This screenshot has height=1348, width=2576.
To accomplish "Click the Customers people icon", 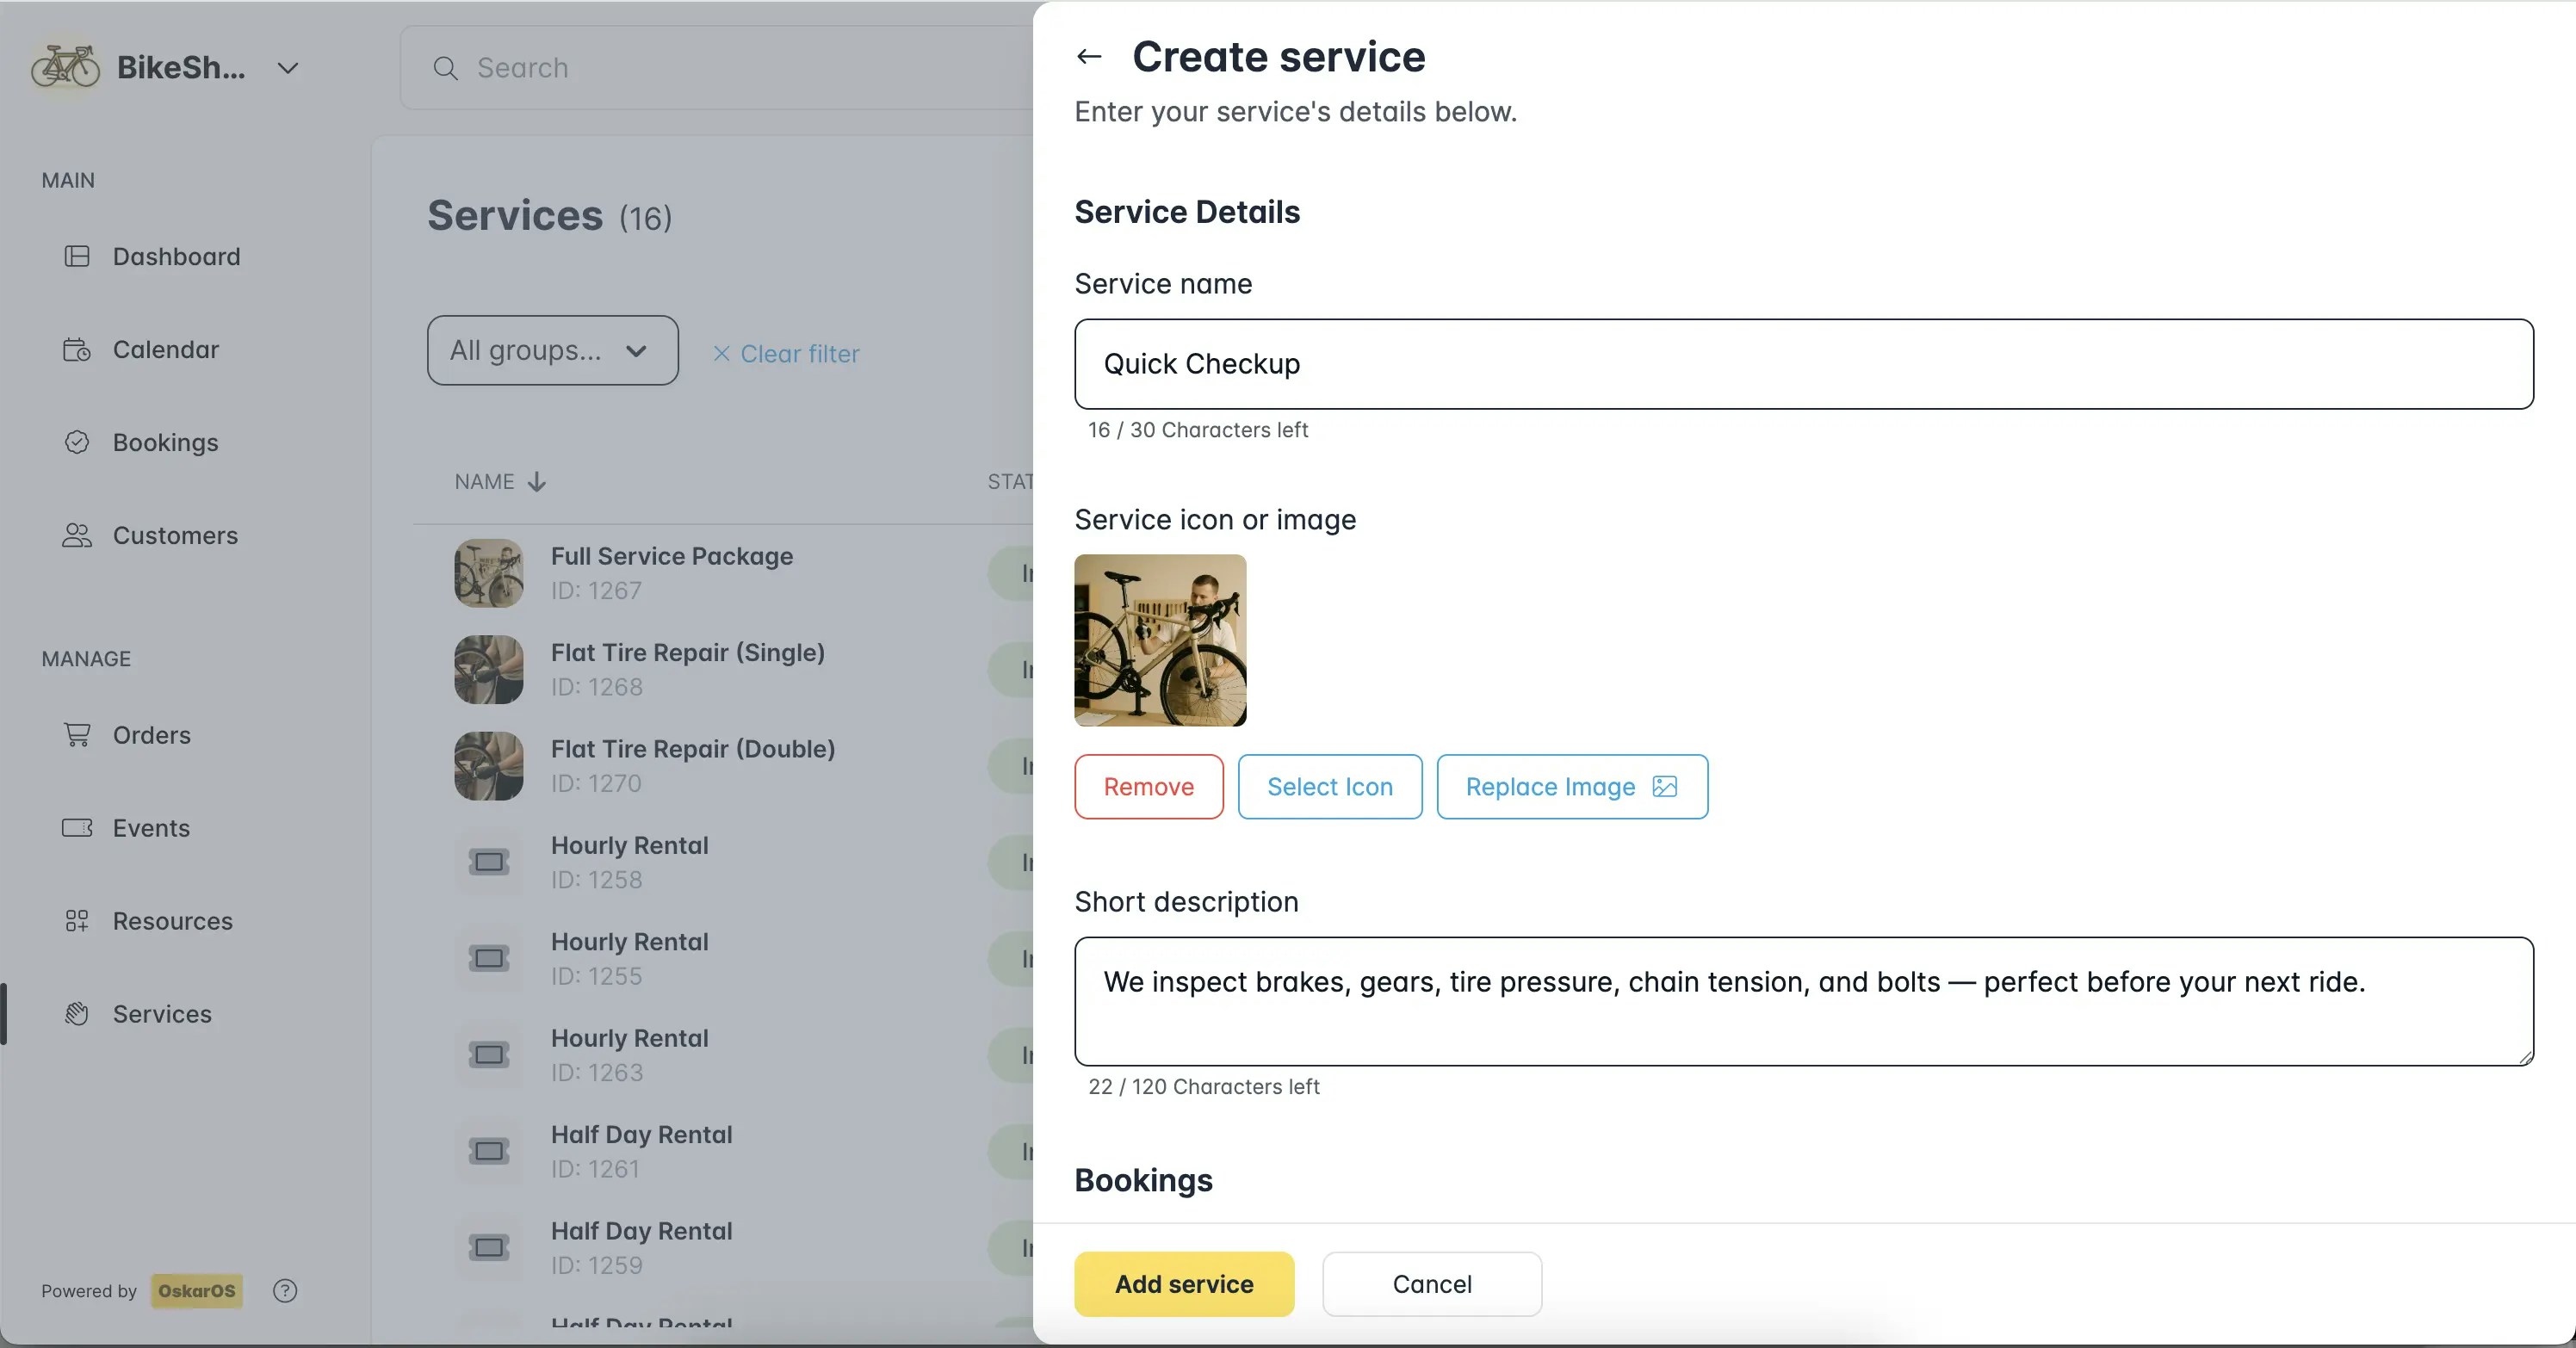I will point(77,535).
